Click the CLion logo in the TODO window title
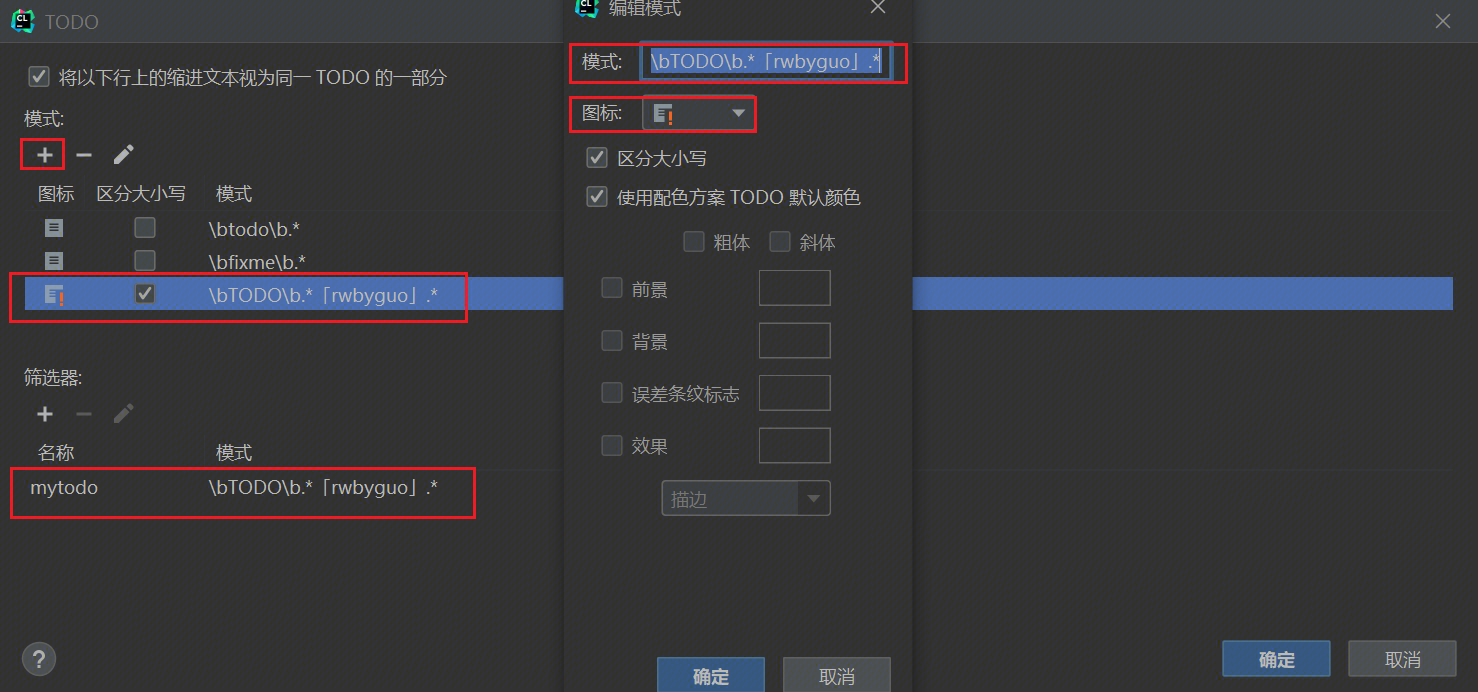Image resolution: width=1478 pixels, height=692 pixels. (22, 20)
